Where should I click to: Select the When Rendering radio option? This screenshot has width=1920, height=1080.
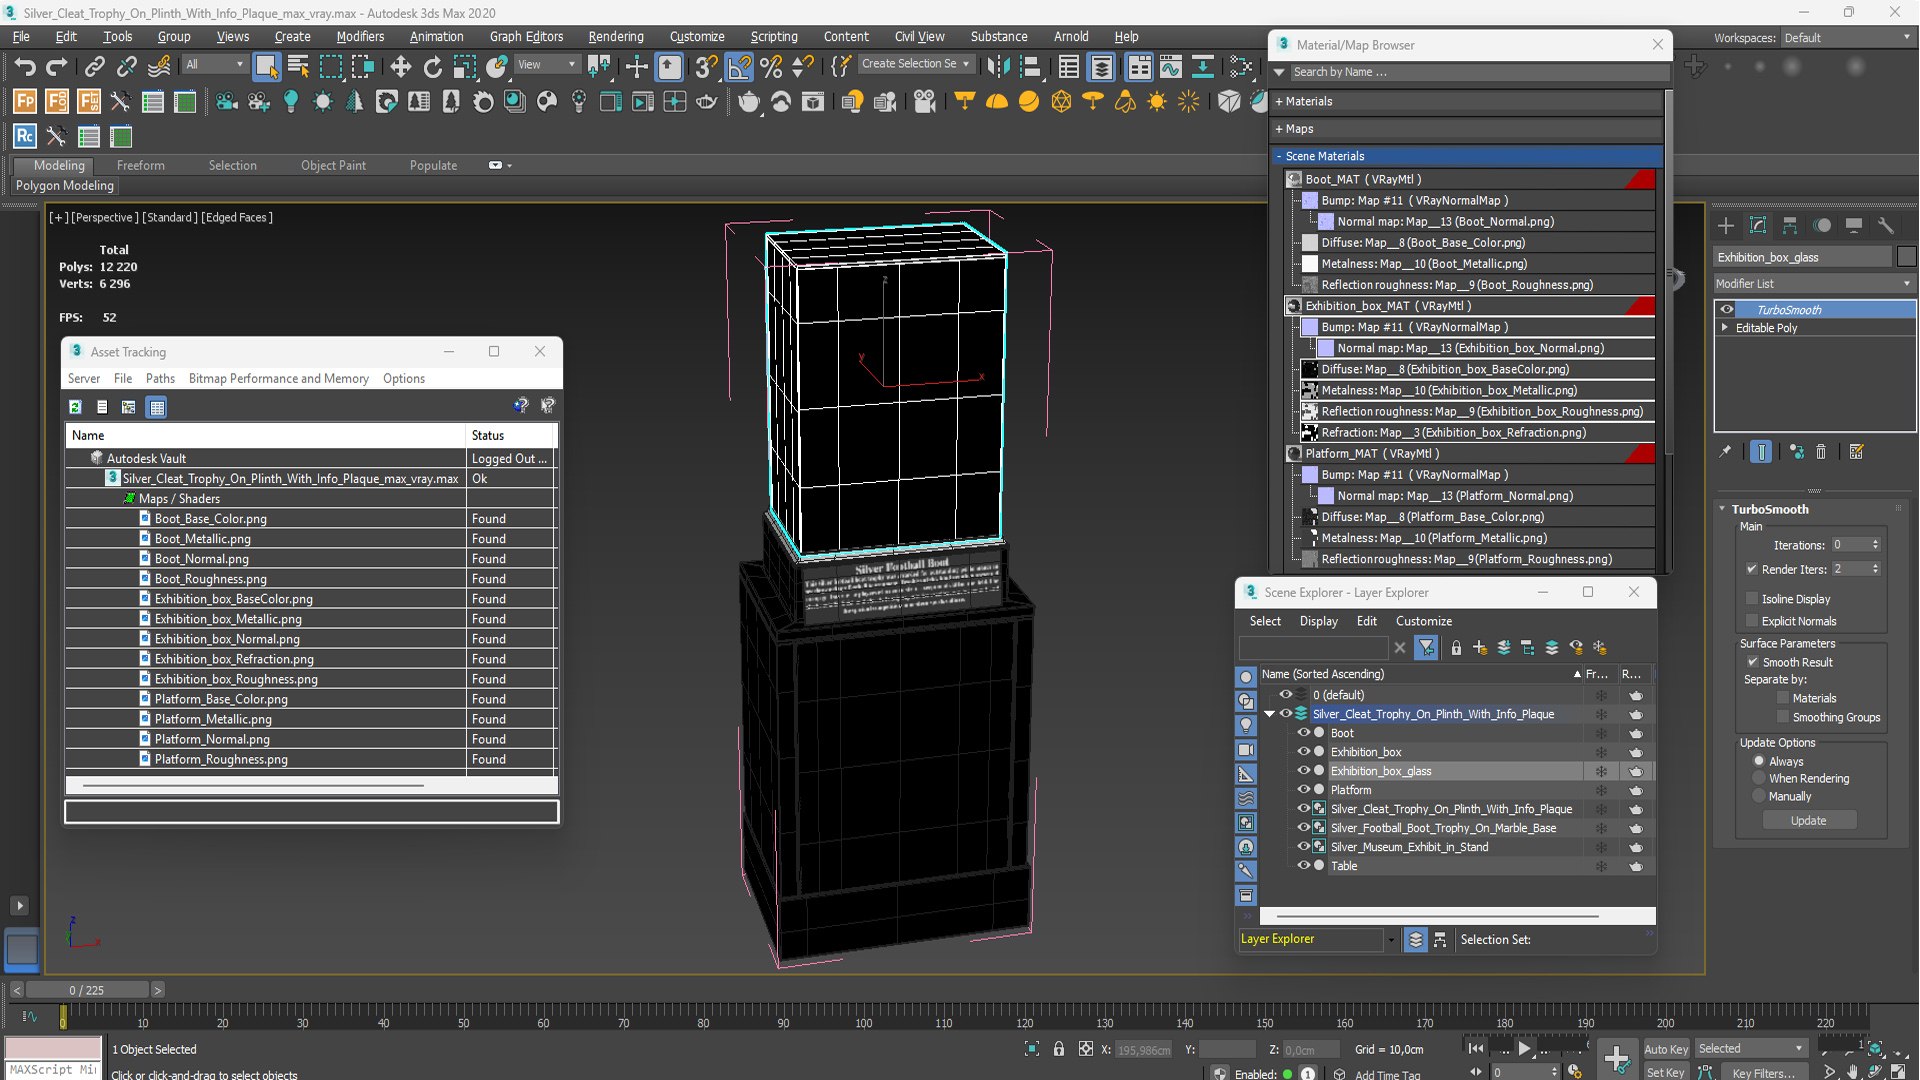(x=1759, y=779)
